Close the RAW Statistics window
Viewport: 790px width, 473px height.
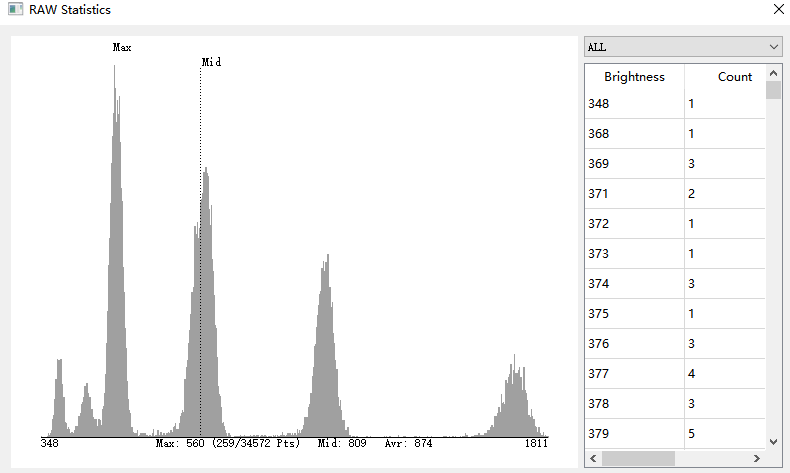pos(779,10)
